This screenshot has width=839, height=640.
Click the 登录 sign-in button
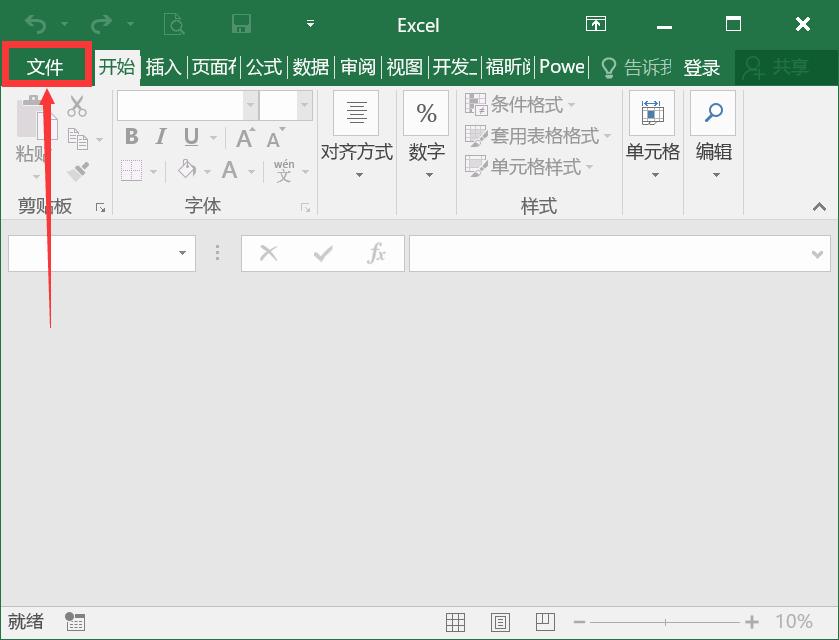coord(701,67)
